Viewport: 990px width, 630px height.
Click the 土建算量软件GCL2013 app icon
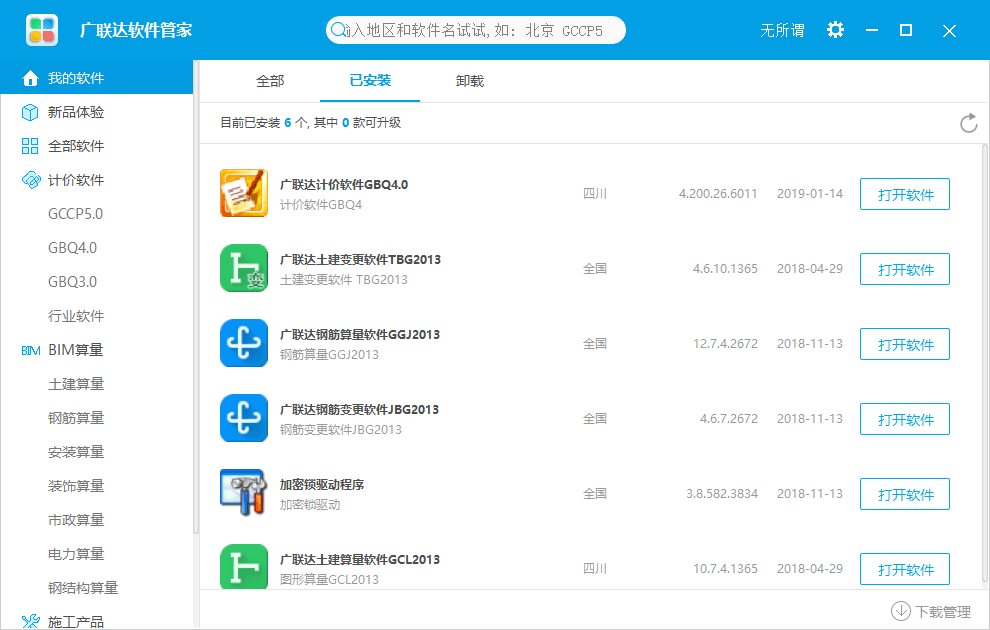coord(244,566)
